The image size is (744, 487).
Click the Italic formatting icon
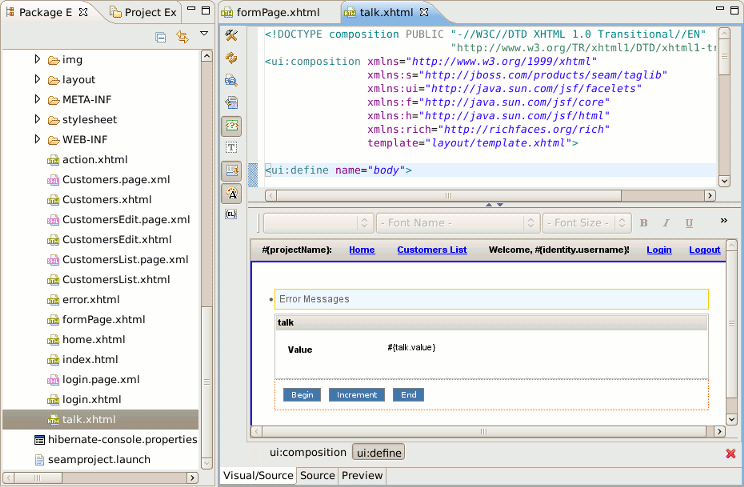click(666, 223)
